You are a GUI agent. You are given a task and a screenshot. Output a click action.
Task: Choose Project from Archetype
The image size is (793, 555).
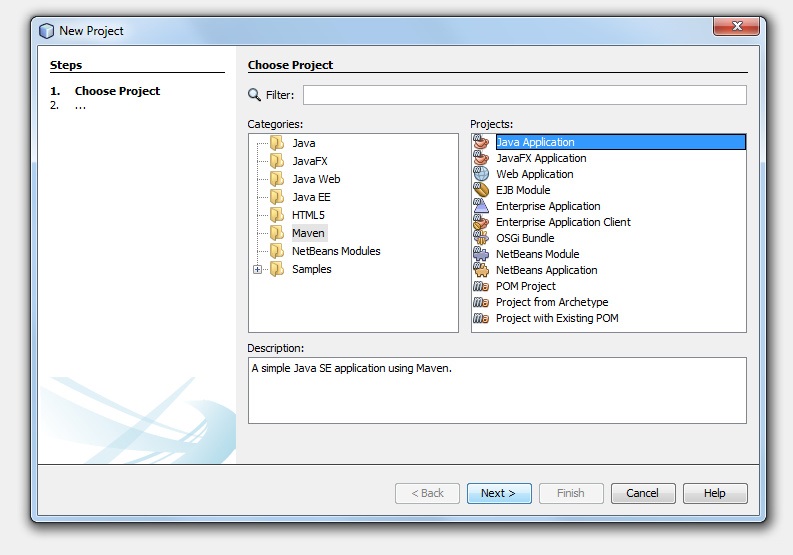click(x=552, y=302)
